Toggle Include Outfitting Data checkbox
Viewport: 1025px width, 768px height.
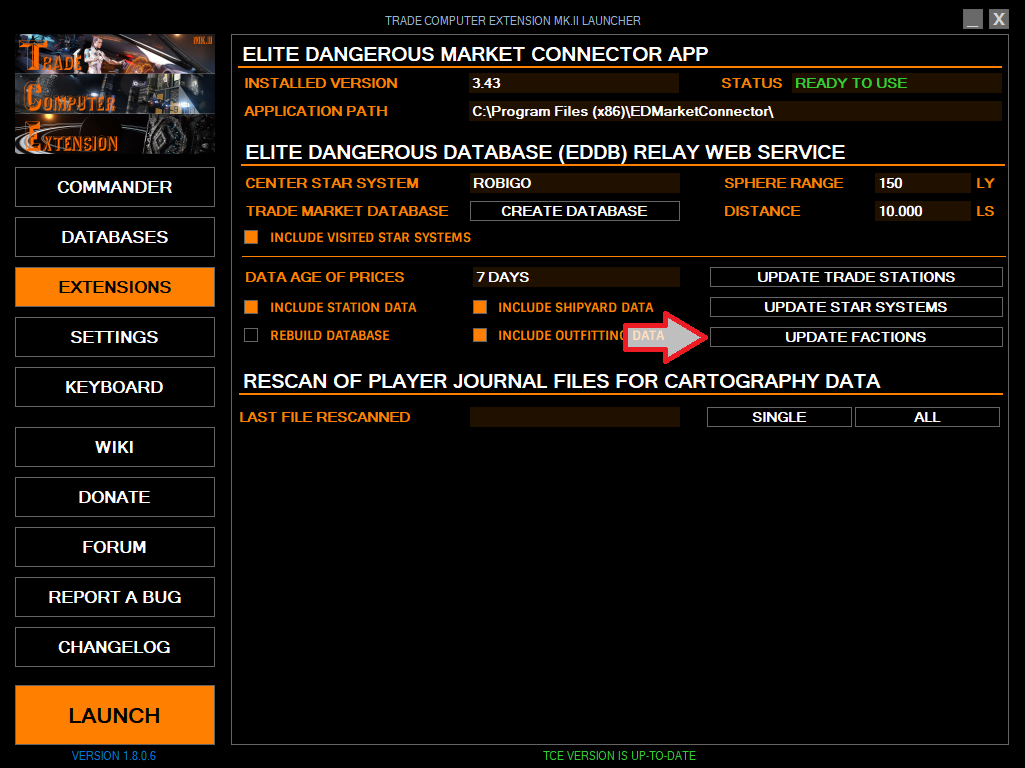[x=480, y=335]
